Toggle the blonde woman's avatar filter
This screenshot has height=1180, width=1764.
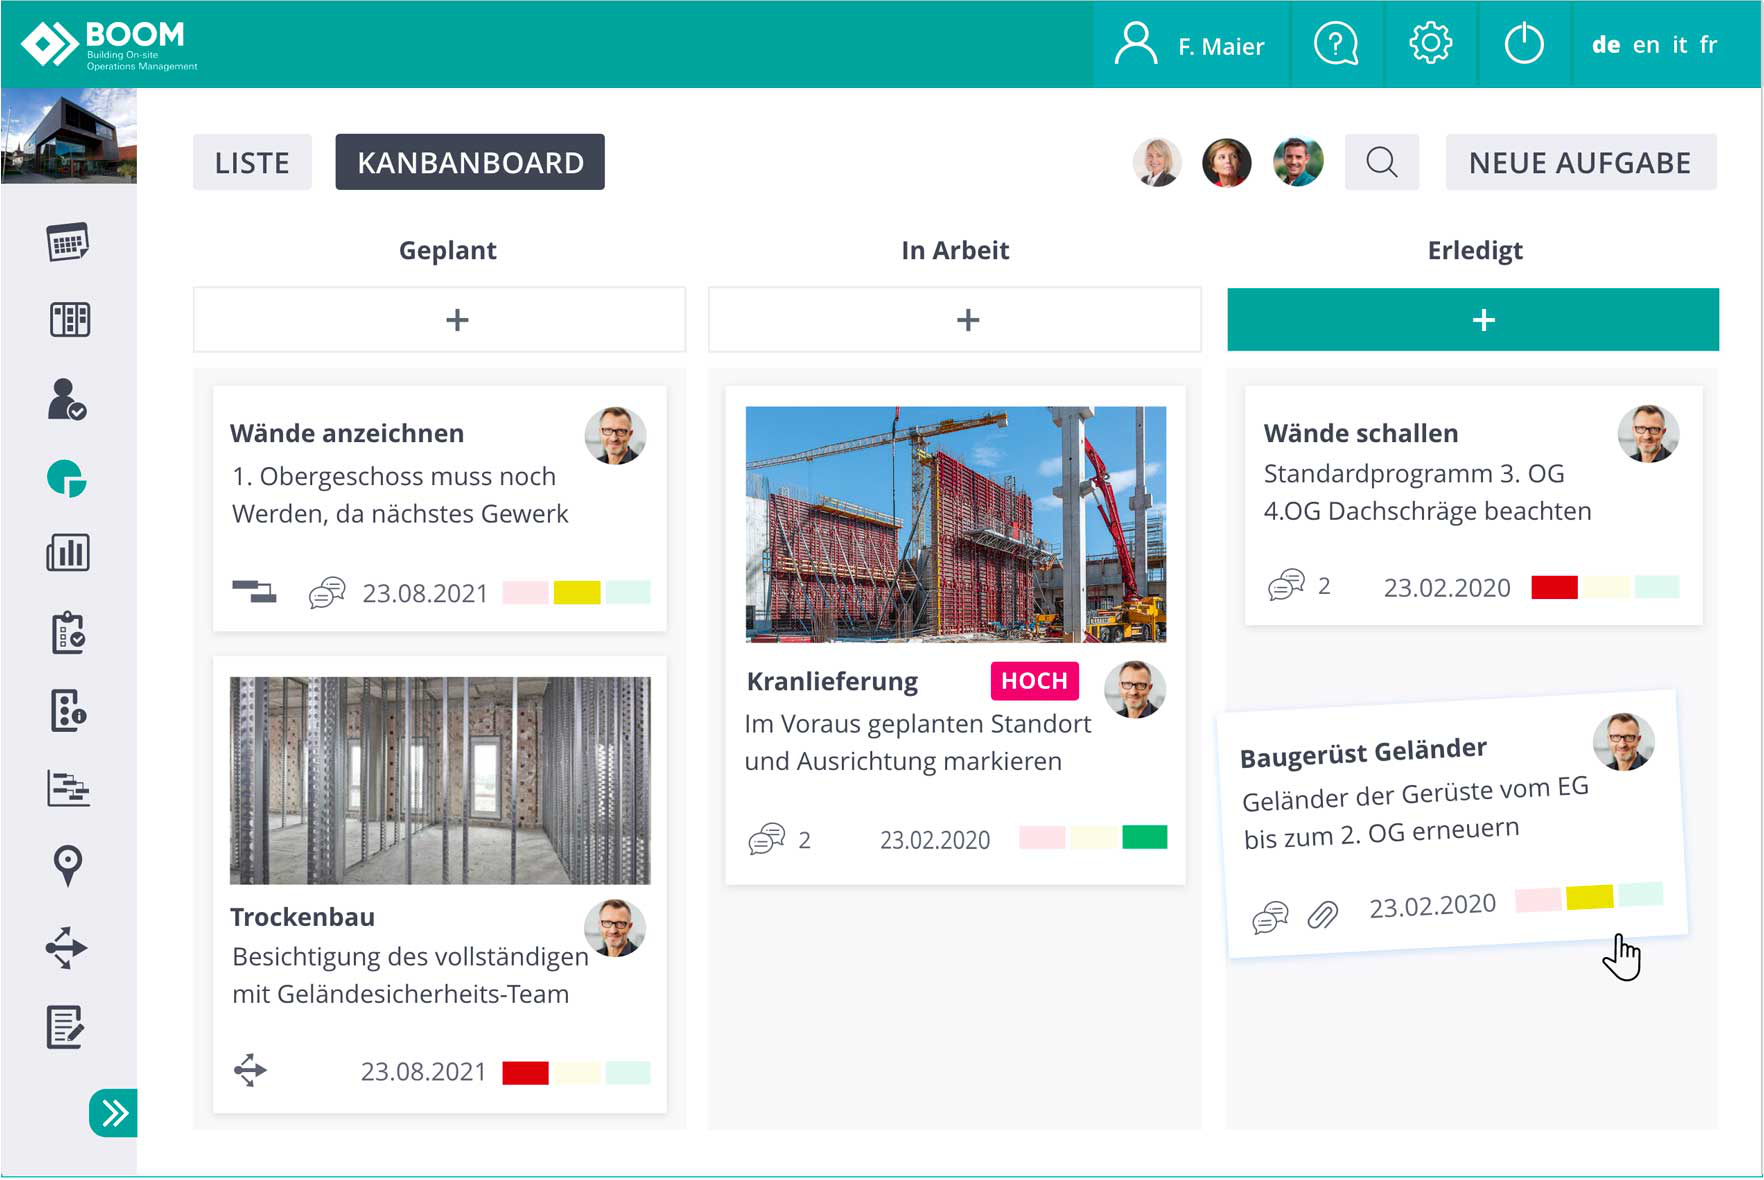point(1157,162)
